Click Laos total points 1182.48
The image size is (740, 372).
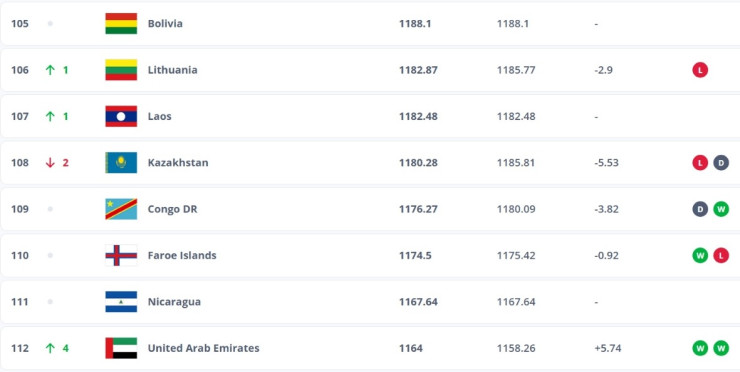[418, 116]
